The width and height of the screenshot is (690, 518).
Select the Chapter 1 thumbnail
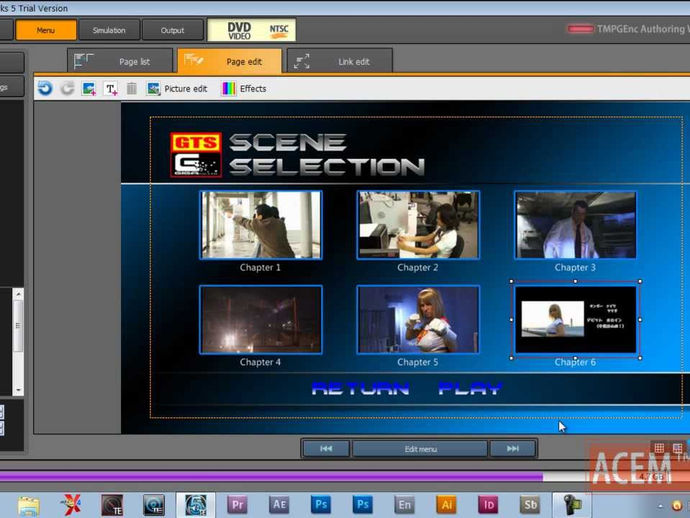pyautogui.click(x=261, y=225)
